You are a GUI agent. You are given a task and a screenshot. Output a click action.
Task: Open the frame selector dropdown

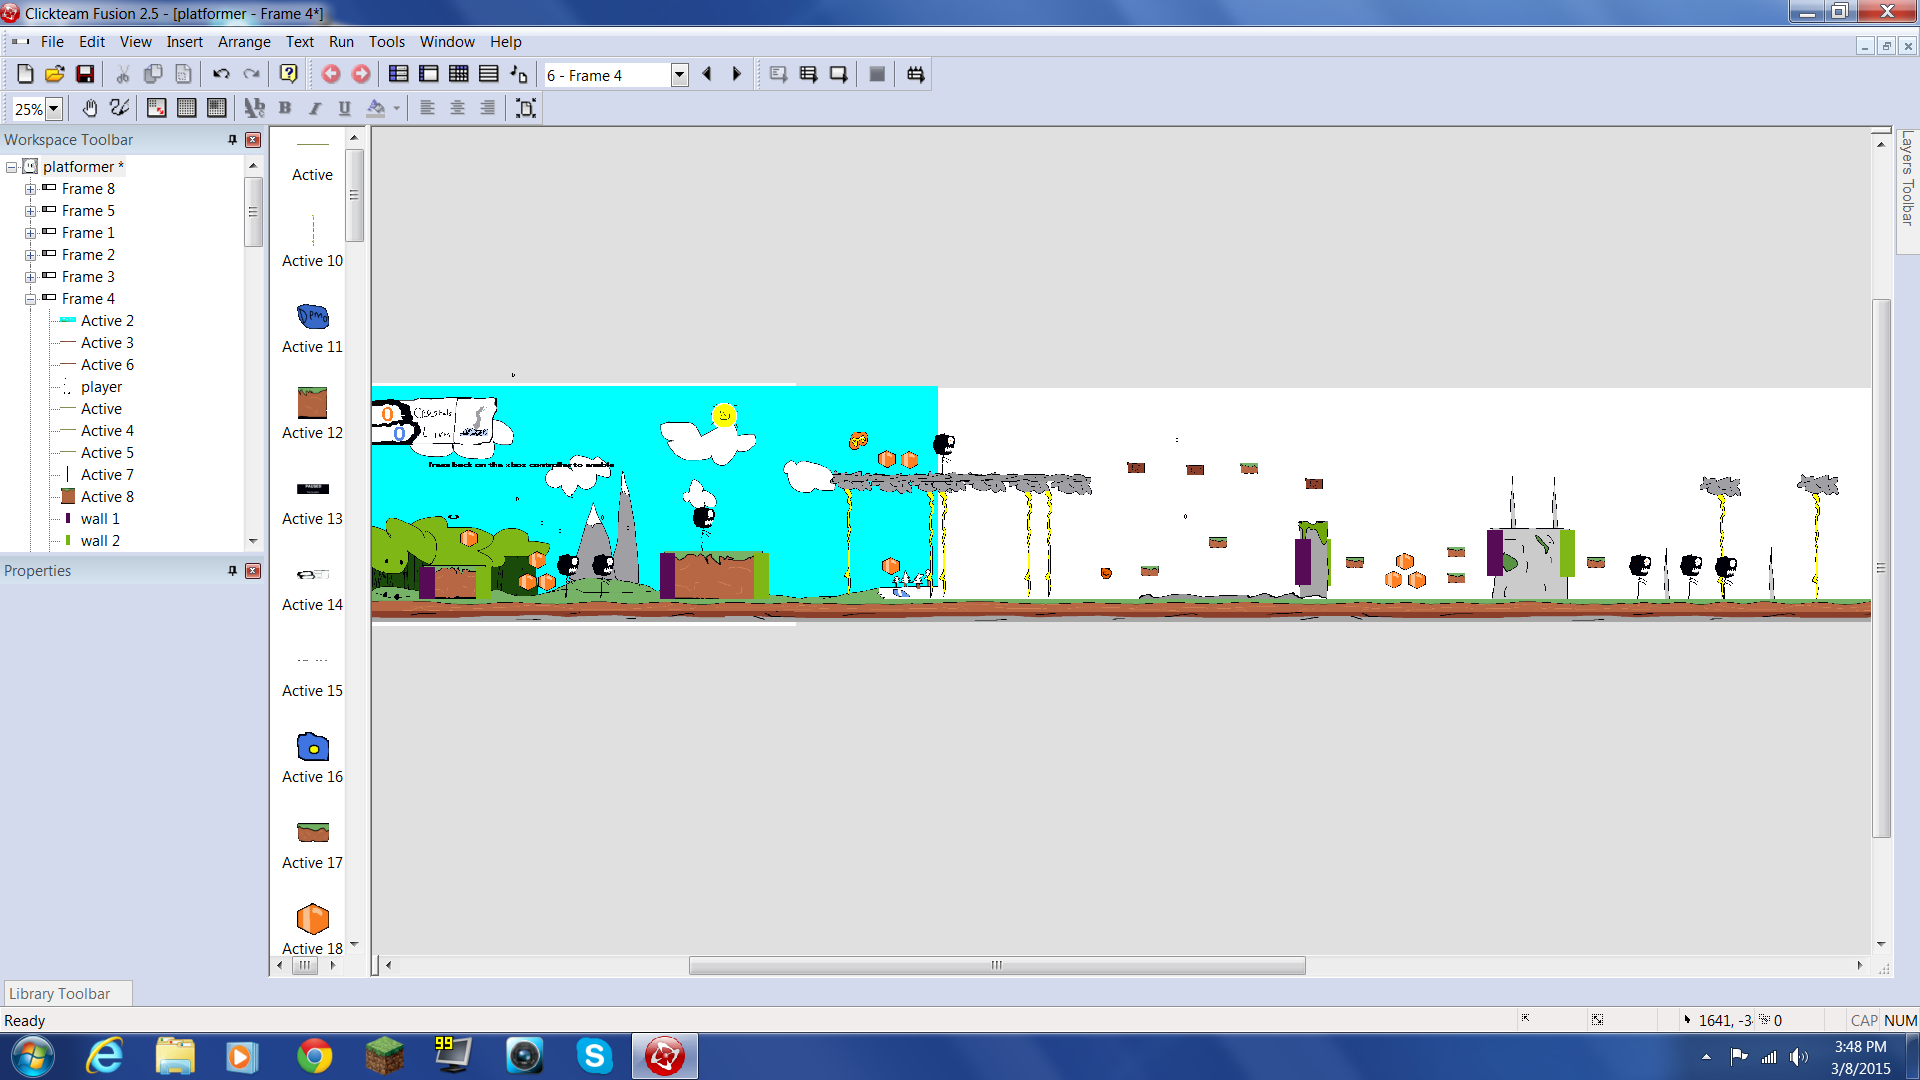pyautogui.click(x=679, y=75)
